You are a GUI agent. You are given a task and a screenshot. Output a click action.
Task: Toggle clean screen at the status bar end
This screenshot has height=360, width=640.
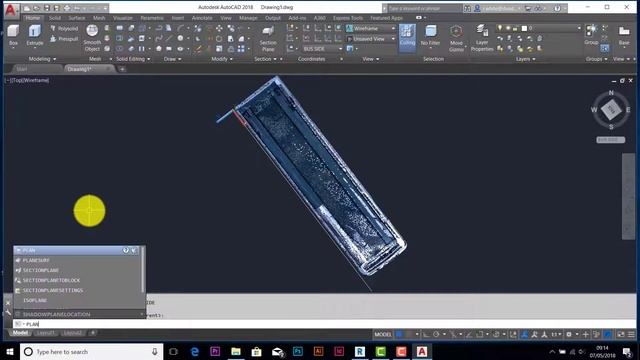pos(621,334)
